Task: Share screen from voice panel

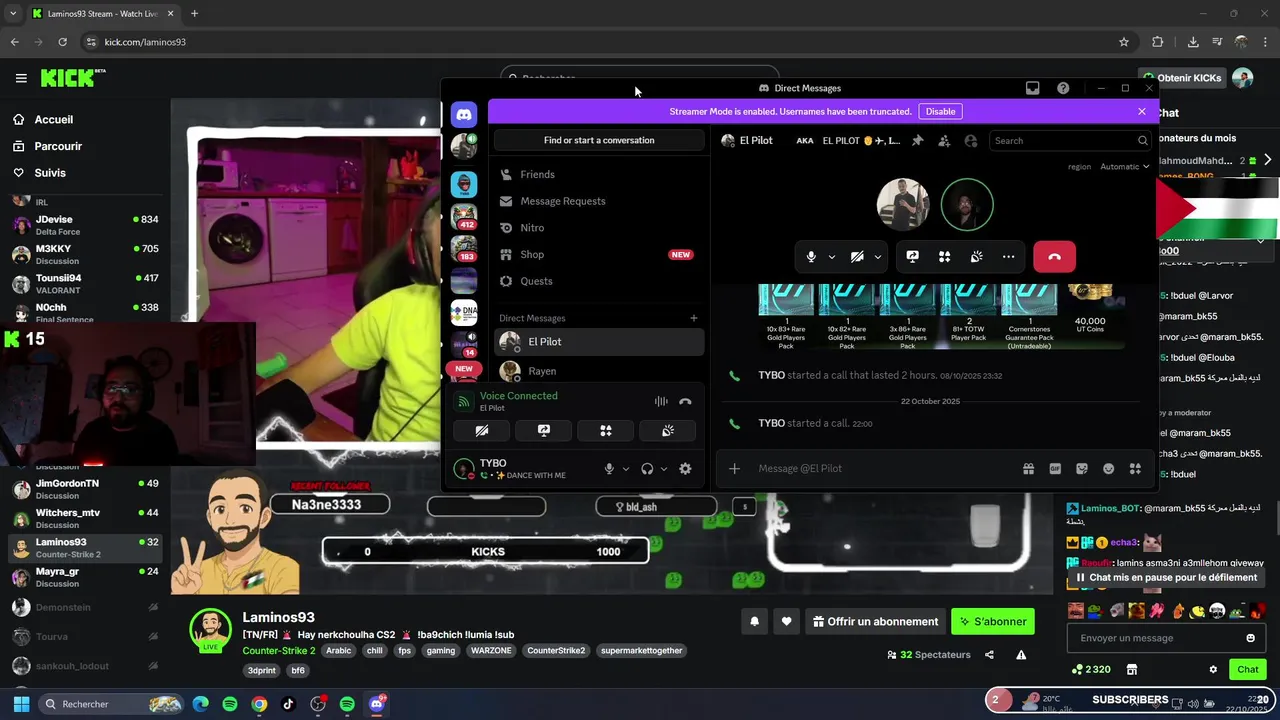Action: coord(544,431)
